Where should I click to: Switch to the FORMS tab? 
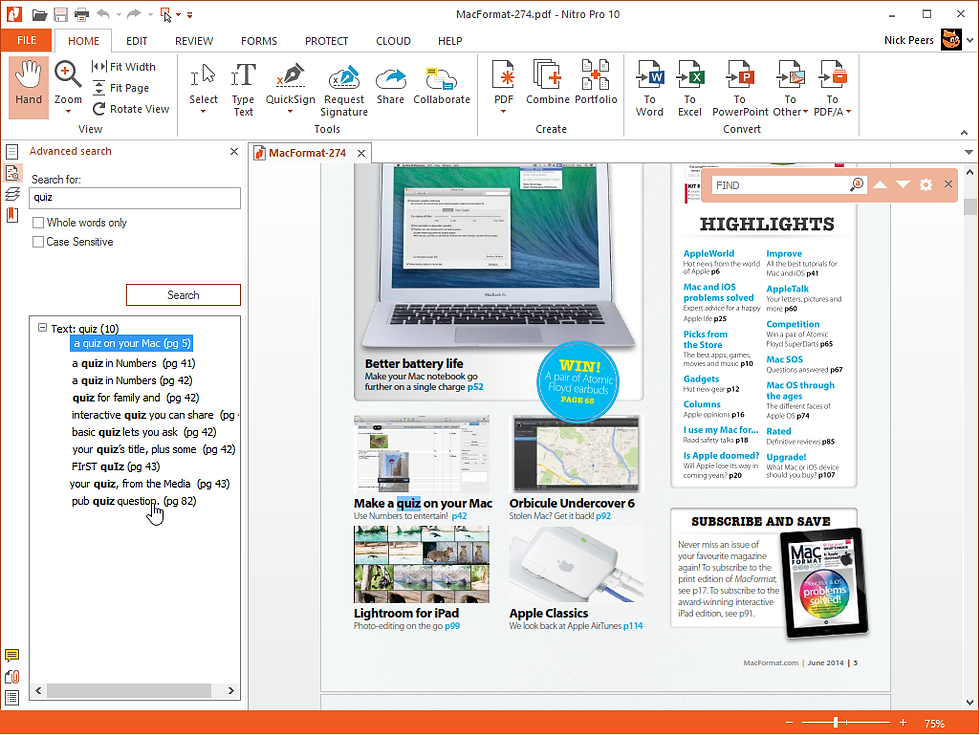coord(259,41)
